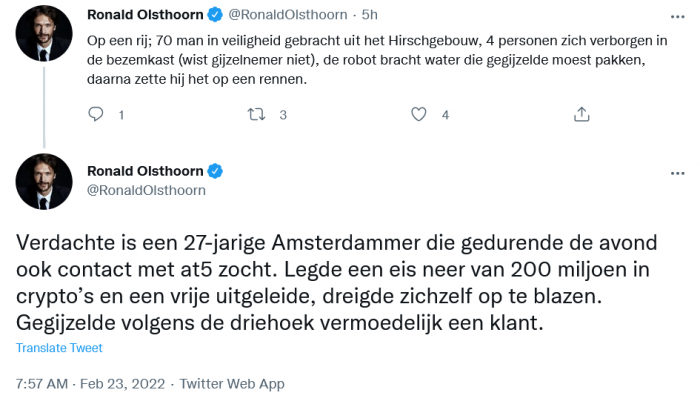Click the Ronald Olsthoorn name on the bottom tweet

tap(144, 171)
